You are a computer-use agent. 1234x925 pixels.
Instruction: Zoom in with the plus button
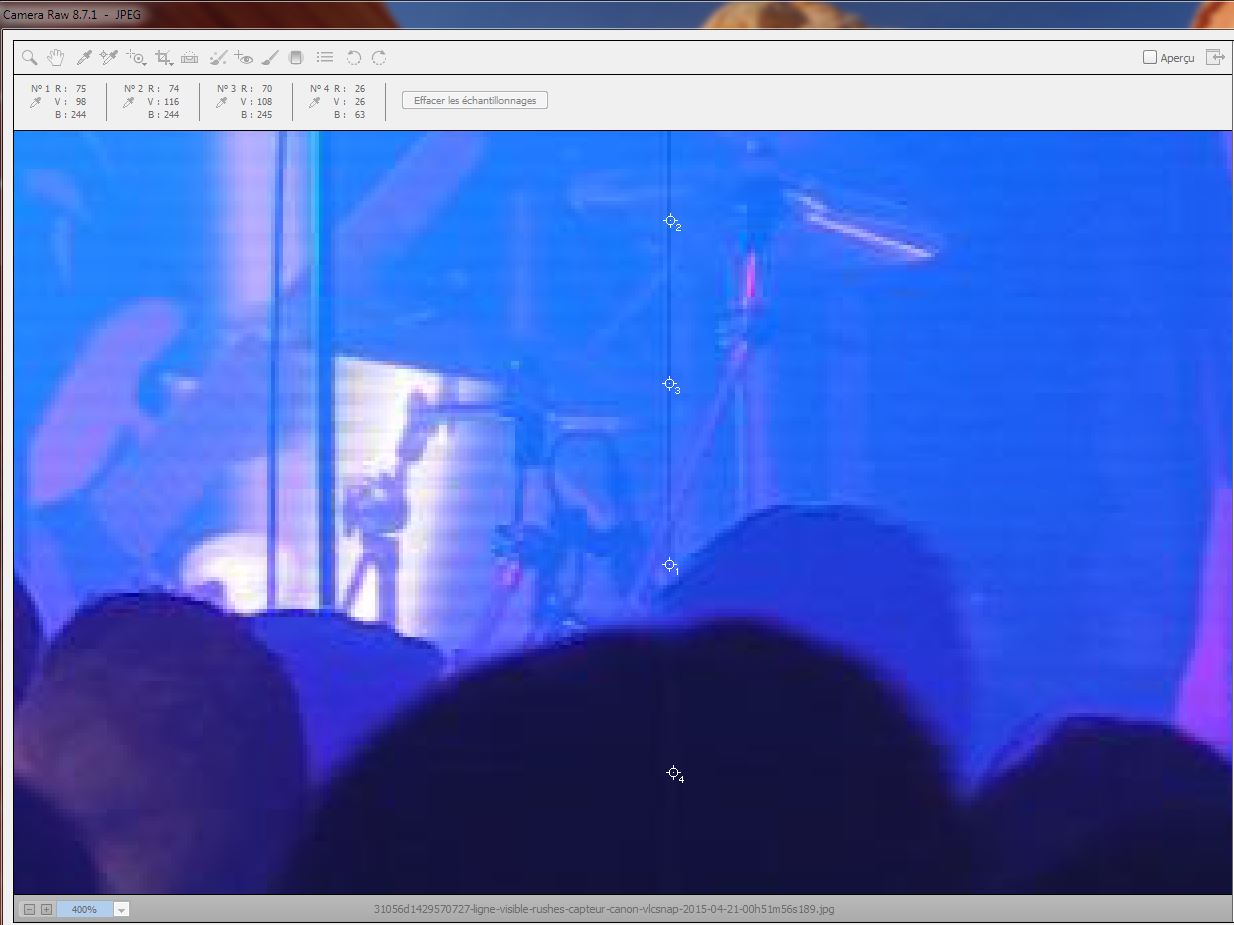pos(46,909)
